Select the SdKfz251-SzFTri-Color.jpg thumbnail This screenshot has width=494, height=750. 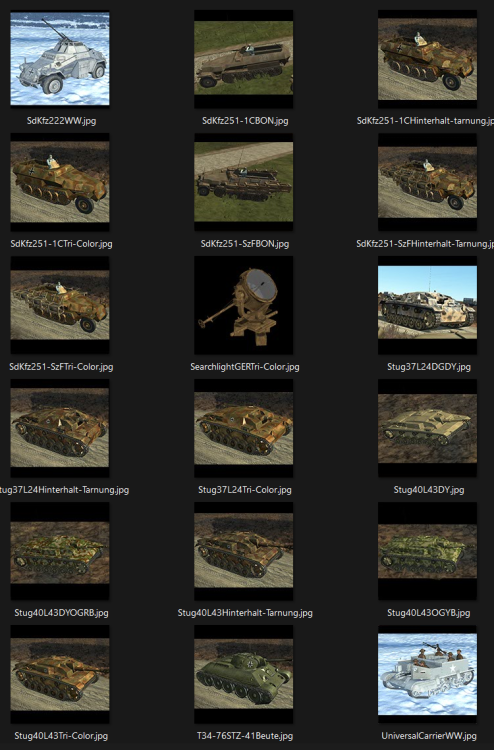point(60,305)
